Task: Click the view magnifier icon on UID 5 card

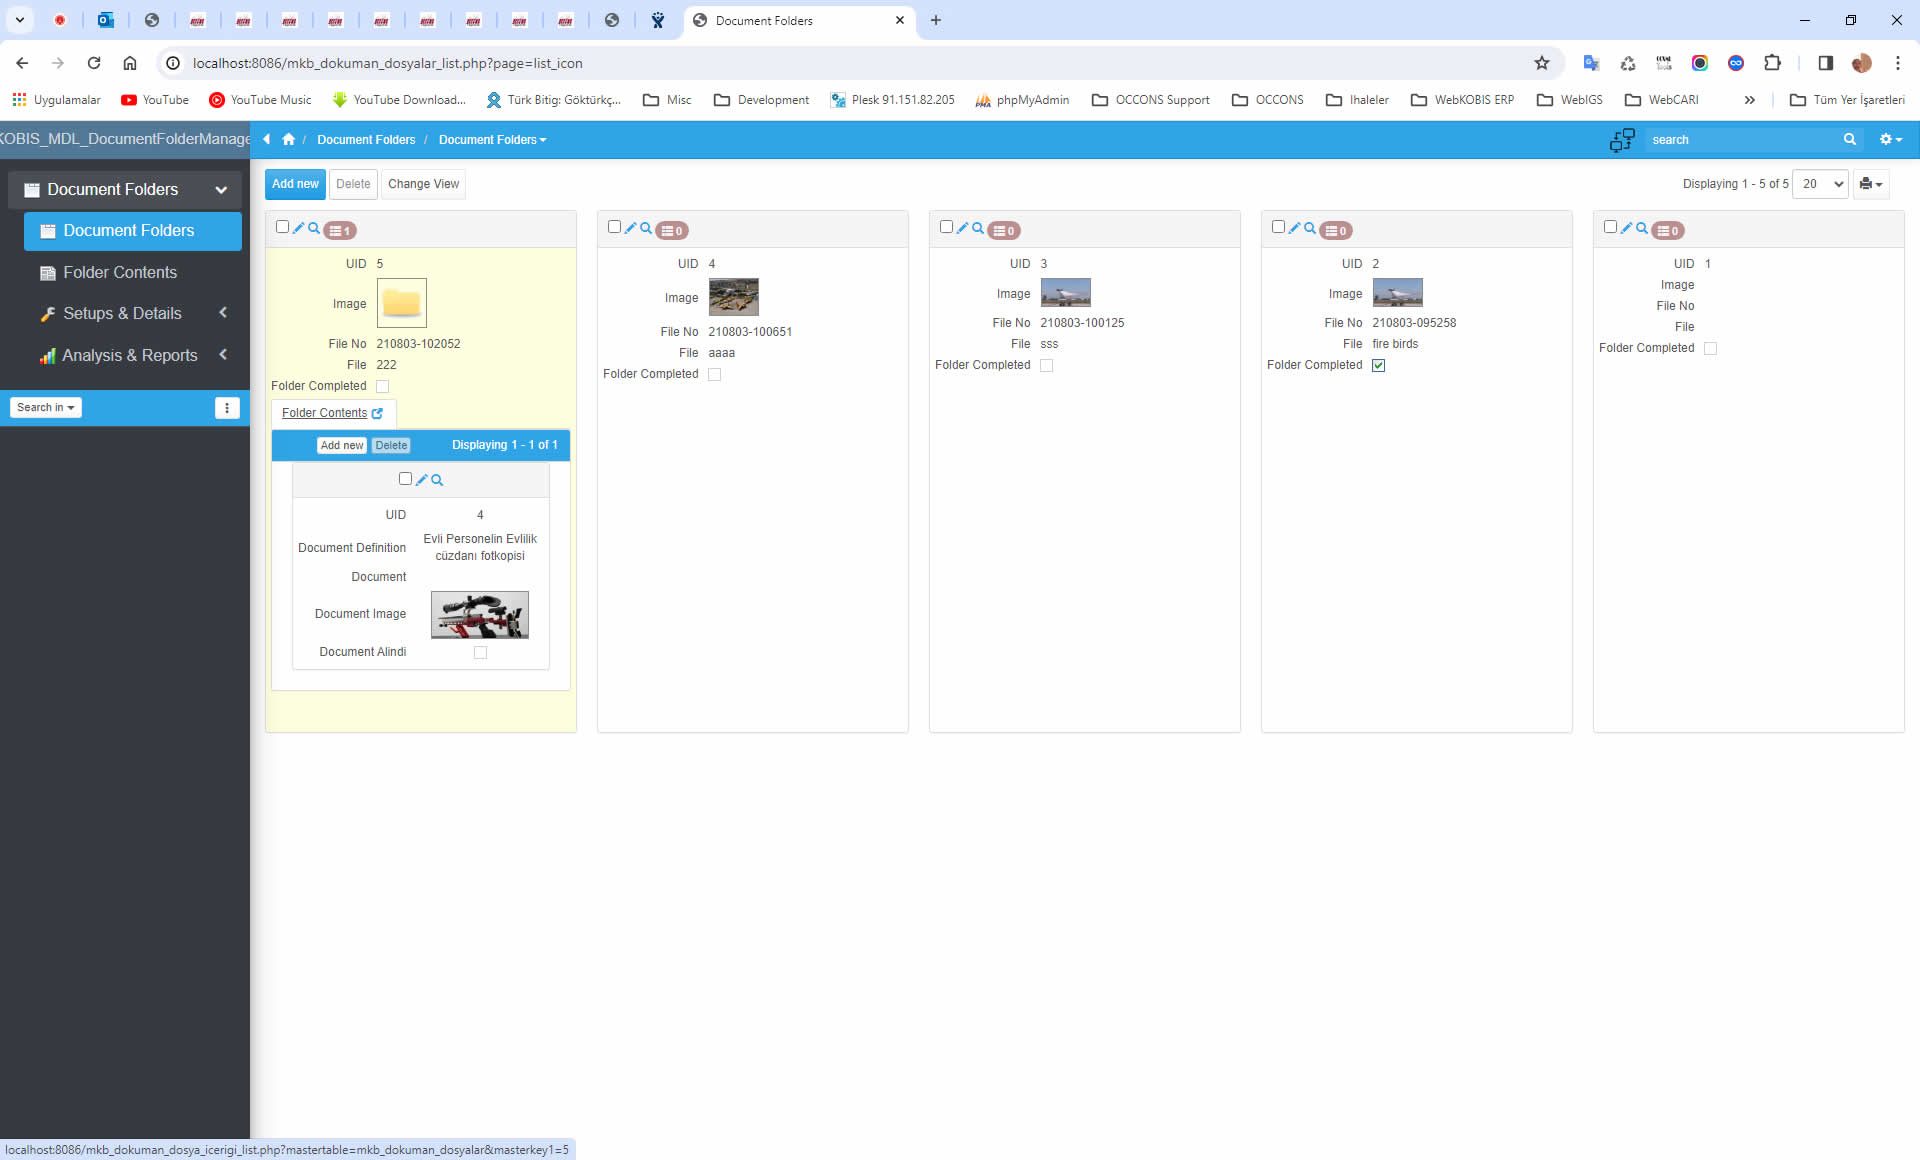Action: [314, 228]
